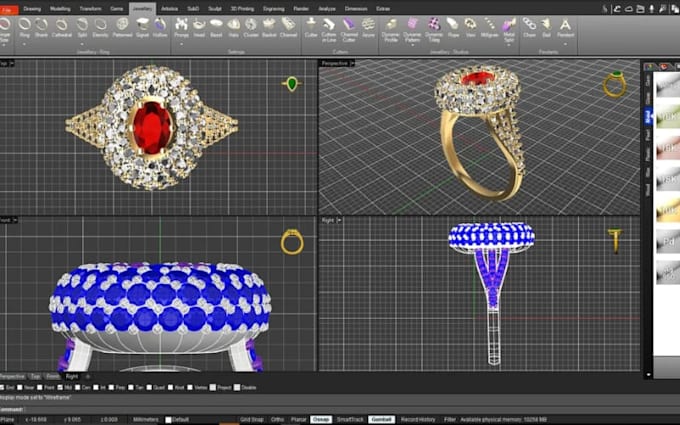
Task: Click the Azure cutter tool
Action: [x=368, y=26]
